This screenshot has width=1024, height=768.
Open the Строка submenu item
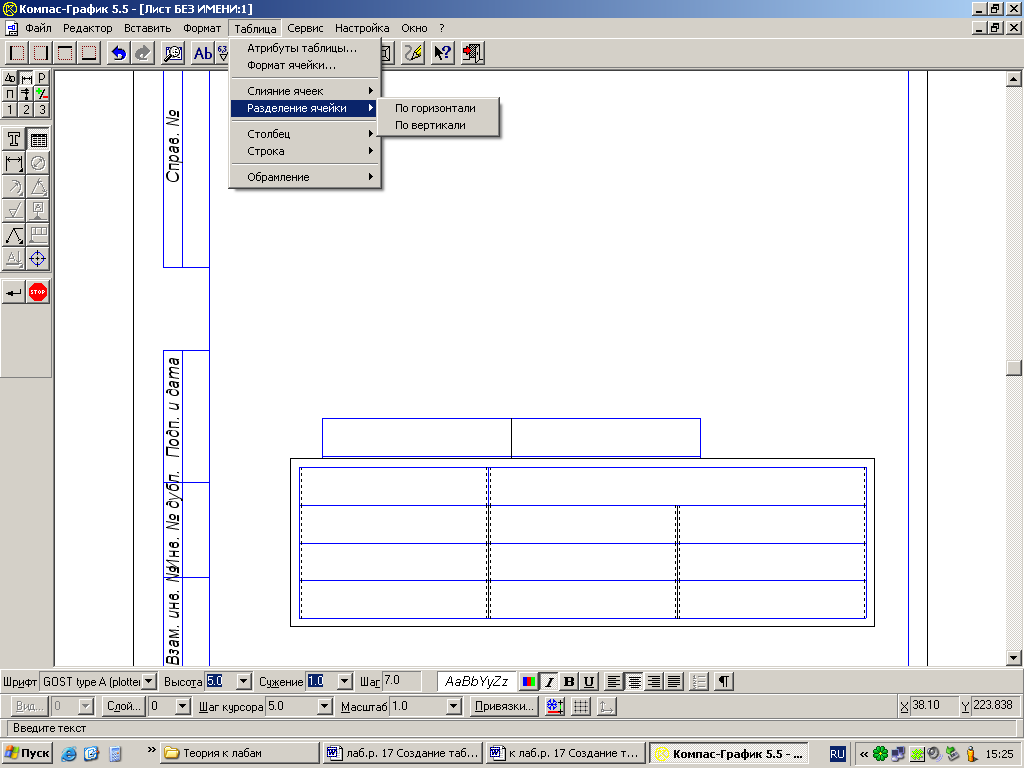coord(305,152)
